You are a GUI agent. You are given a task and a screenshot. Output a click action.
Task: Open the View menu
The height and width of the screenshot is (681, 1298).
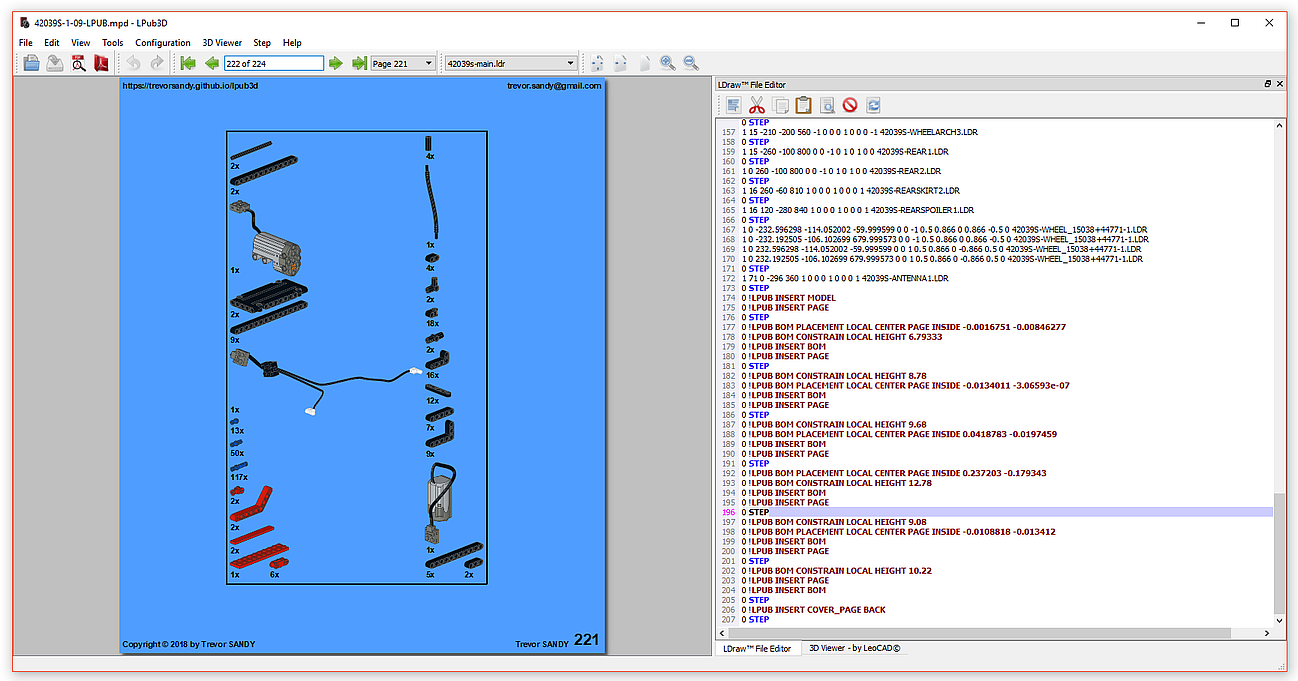[81, 43]
